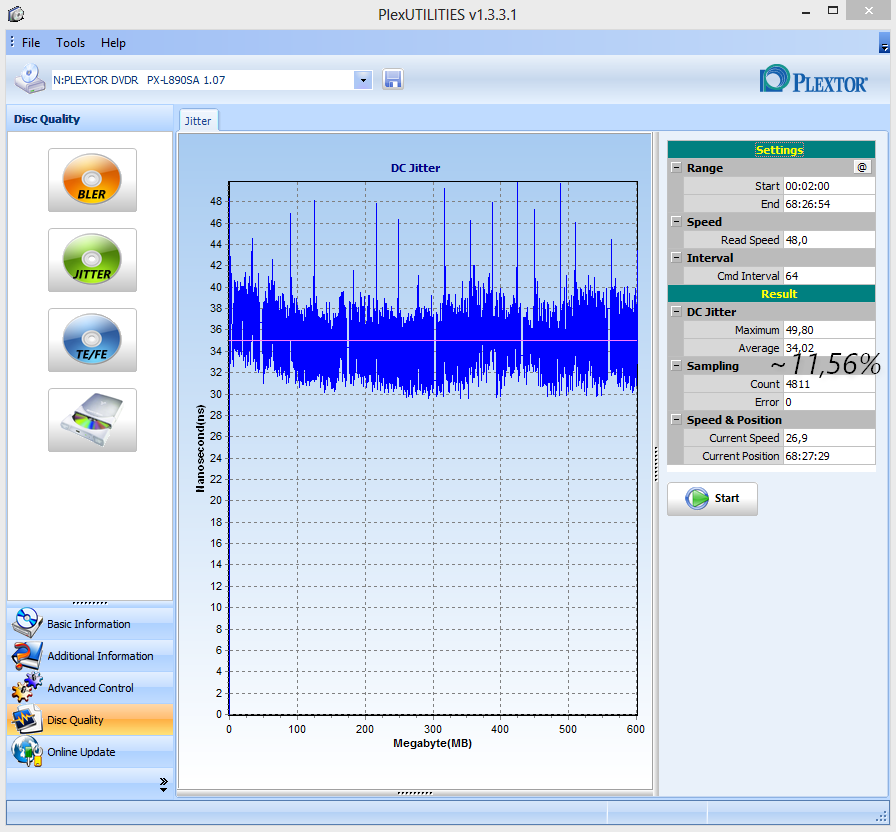Image resolution: width=896 pixels, height=832 pixels.
Task: Maximize the PlexUTILITIES window
Action: [x=833, y=11]
